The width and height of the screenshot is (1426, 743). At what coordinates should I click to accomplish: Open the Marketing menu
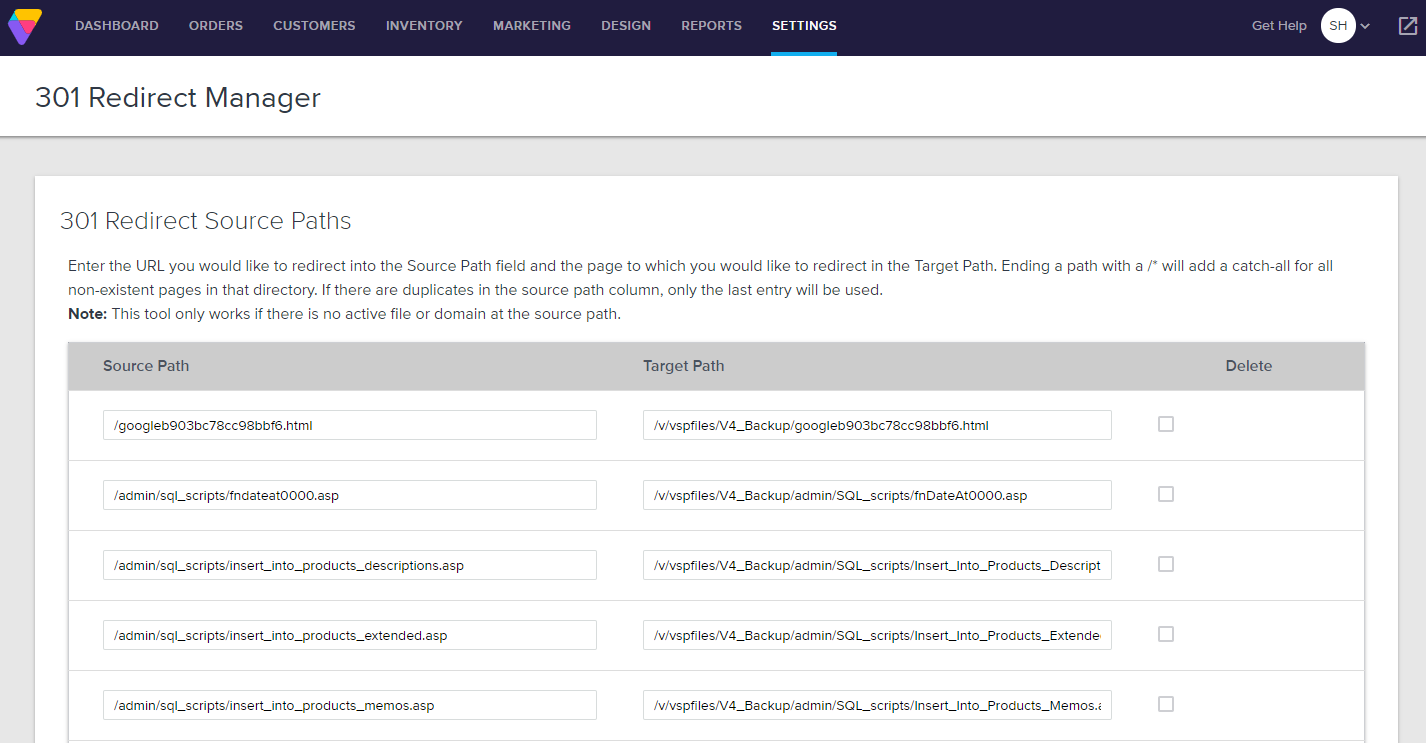click(532, 26)
